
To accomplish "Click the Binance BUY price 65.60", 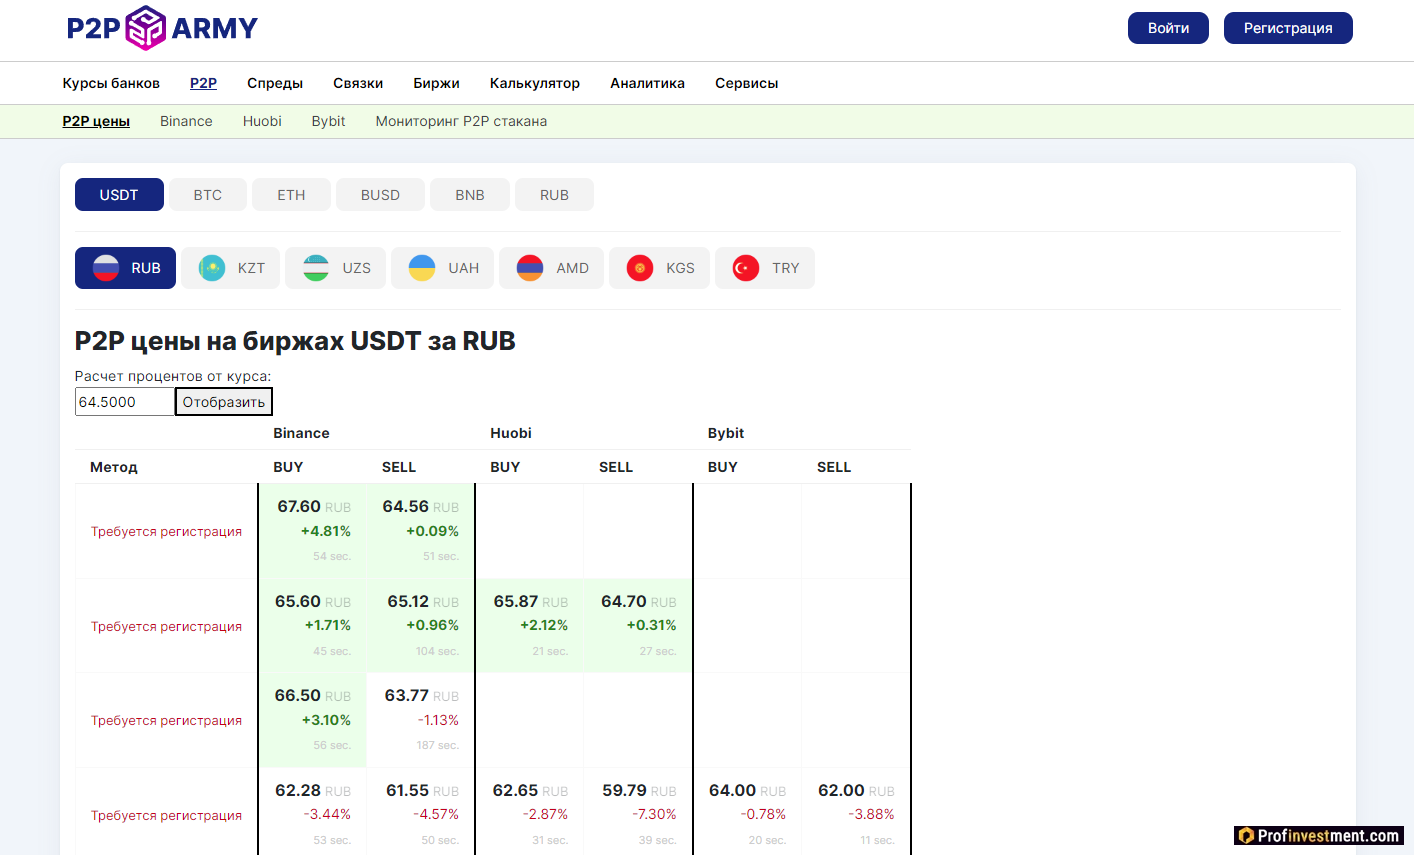I will [x=298, y=602].
